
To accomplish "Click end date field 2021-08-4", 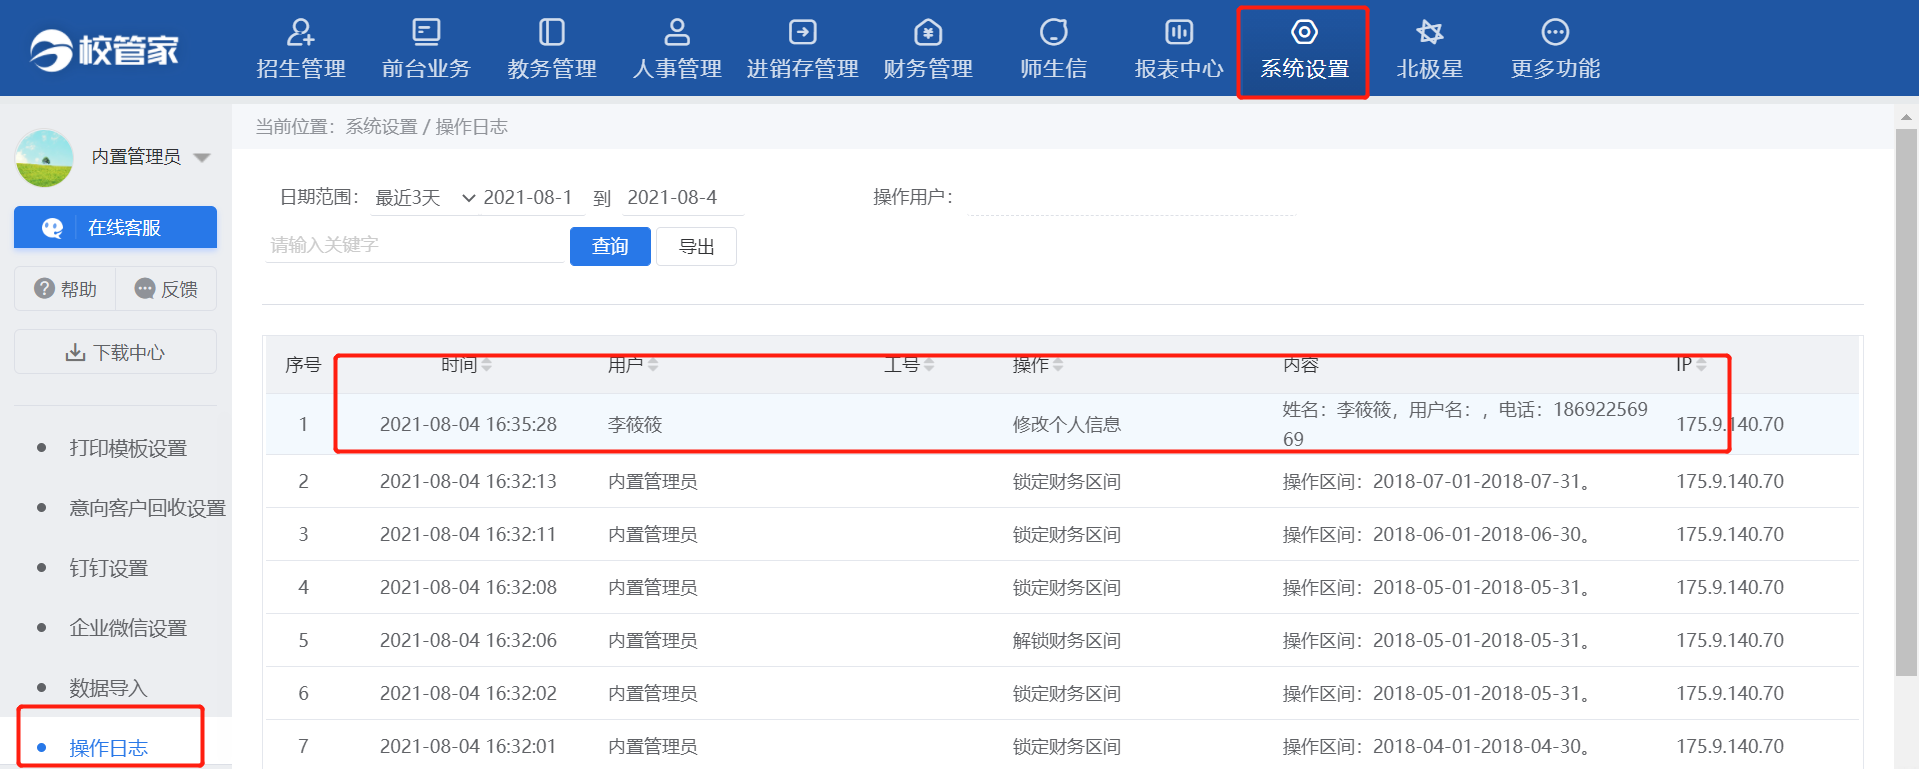I will [x=682, y=198].
